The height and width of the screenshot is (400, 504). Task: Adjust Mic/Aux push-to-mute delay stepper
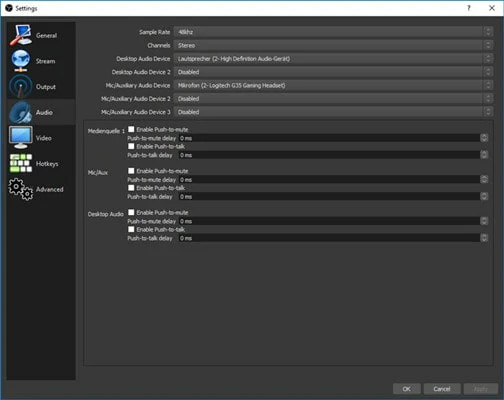[484, 180]
